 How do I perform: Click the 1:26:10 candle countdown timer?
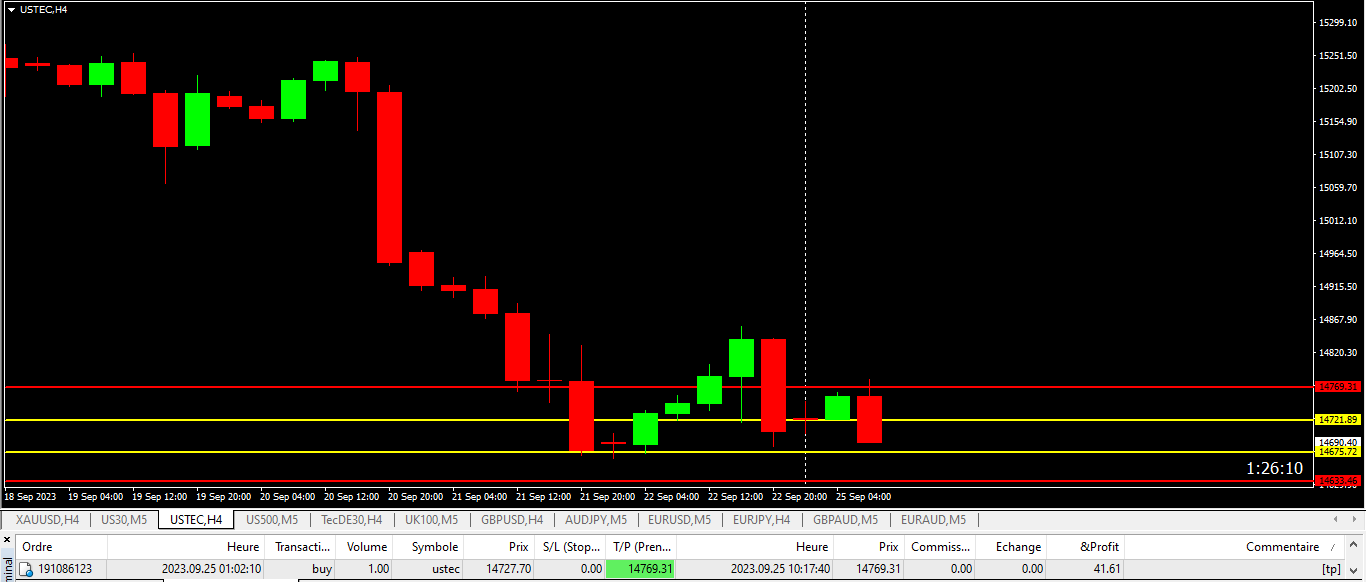(1274, 468)
